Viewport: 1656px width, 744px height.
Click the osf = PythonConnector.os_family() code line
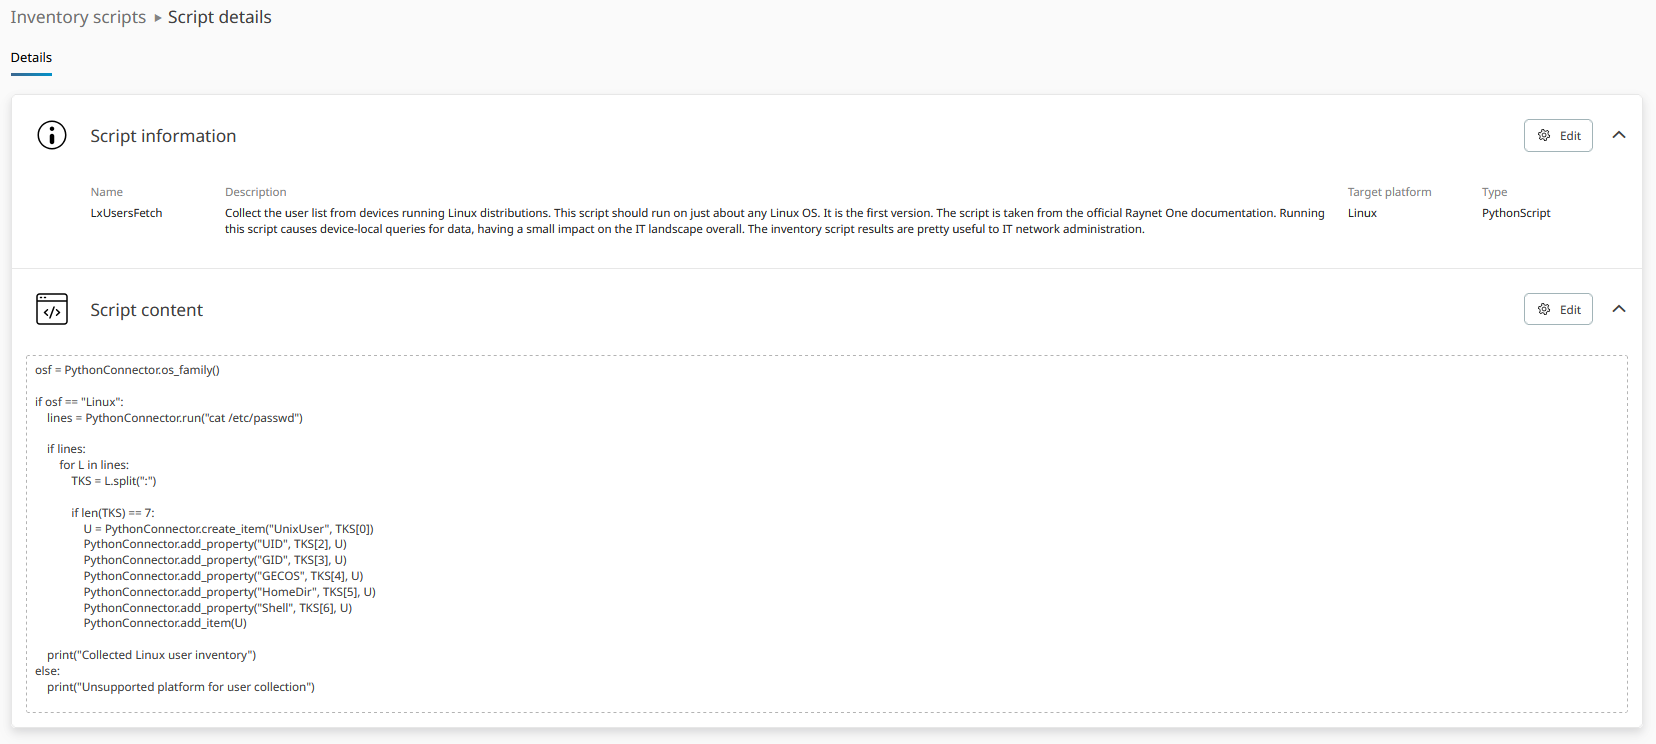tap(127, 370)
